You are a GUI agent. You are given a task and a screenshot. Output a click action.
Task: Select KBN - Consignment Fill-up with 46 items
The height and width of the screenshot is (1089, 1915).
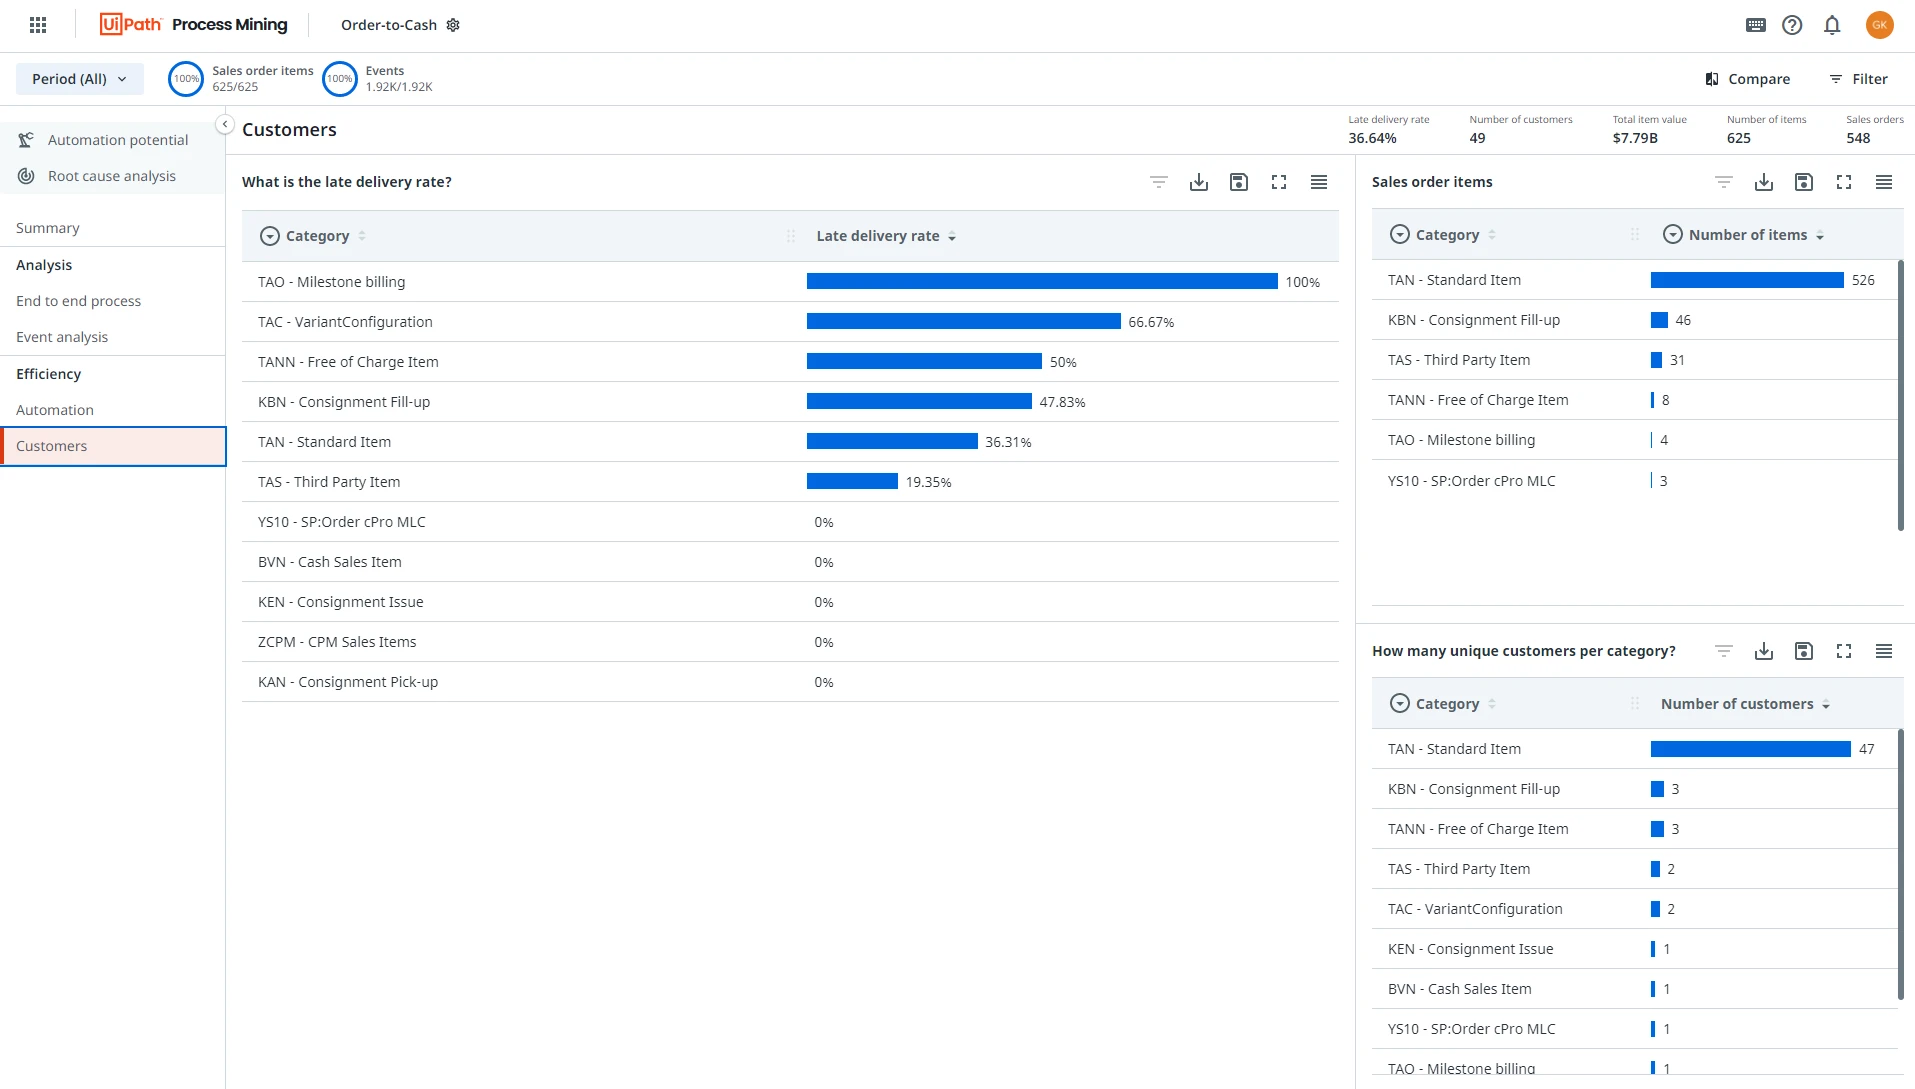tap(1634, 320)
